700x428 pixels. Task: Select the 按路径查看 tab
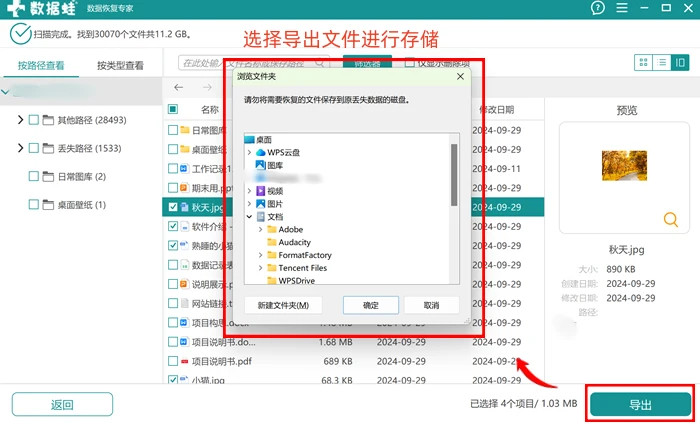point(41,66)
